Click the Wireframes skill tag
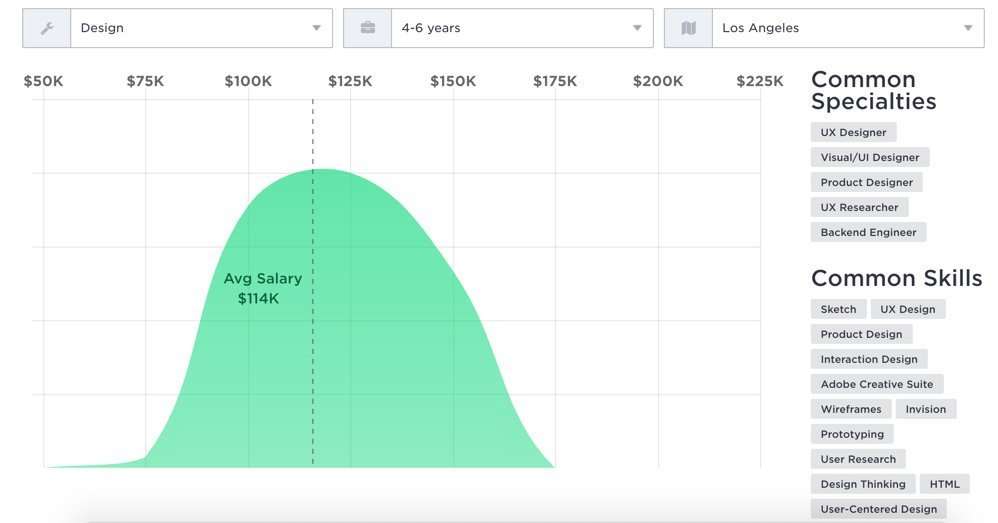The image size is (998, 523). (x=851, y=409)
